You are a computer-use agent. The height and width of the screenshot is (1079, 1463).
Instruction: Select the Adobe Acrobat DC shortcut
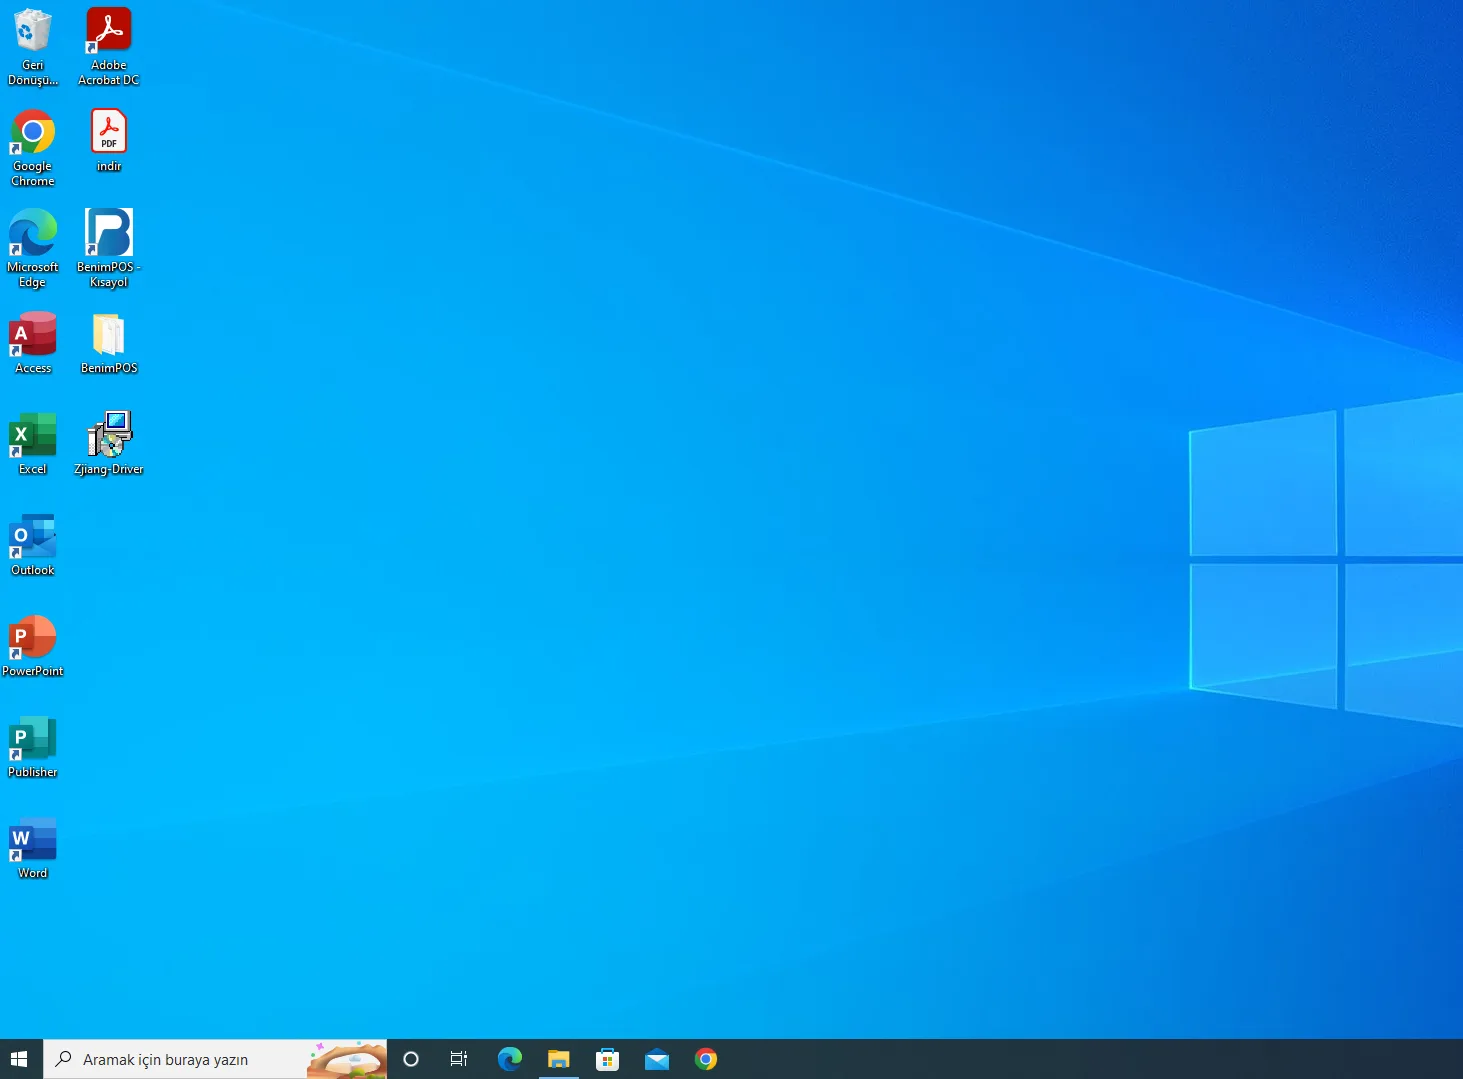point(109,46)
